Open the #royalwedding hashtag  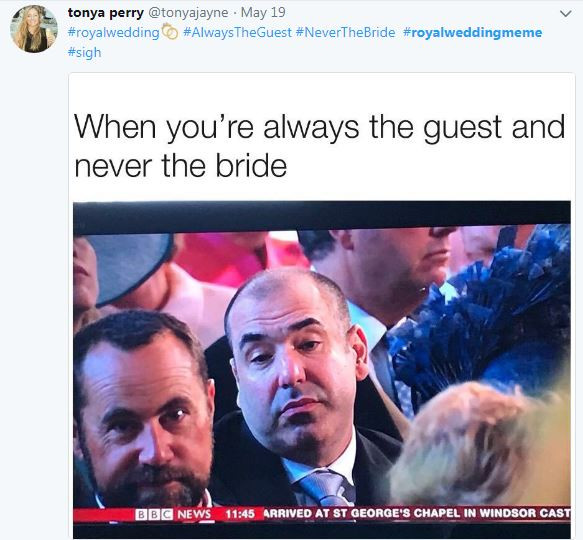pyautogui.click(x=114, y=32)
